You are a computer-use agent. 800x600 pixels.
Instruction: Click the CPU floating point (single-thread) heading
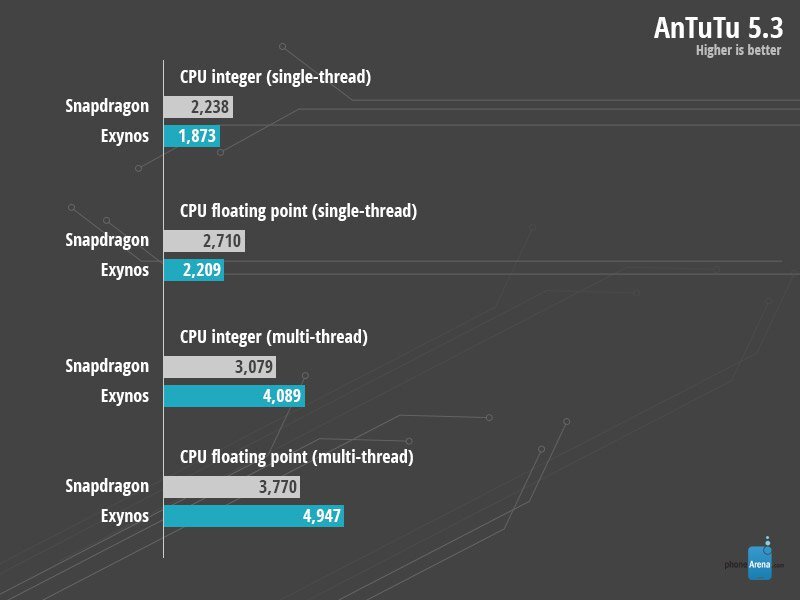pos(298,211)
